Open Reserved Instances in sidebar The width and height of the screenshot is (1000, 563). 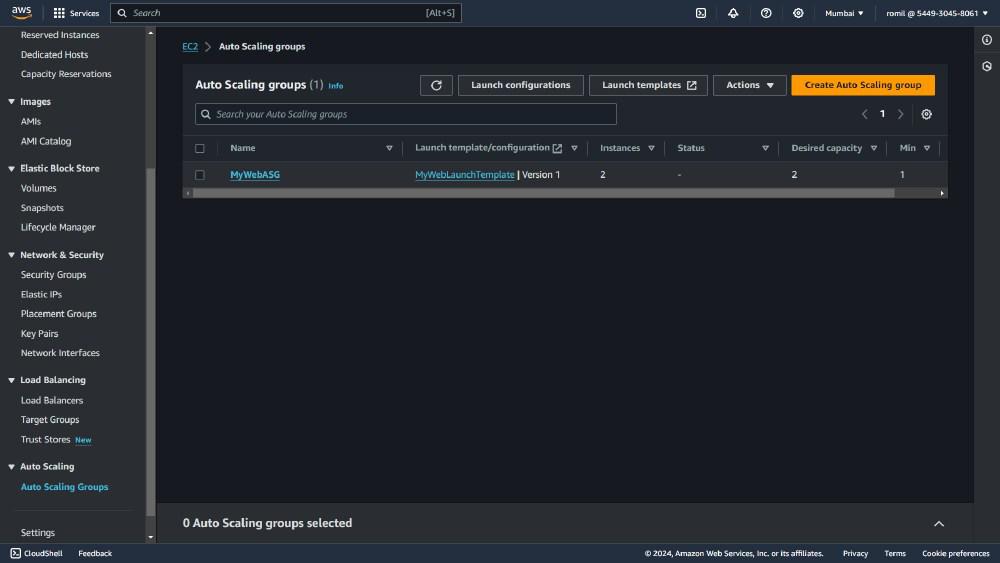coord(60,35)
